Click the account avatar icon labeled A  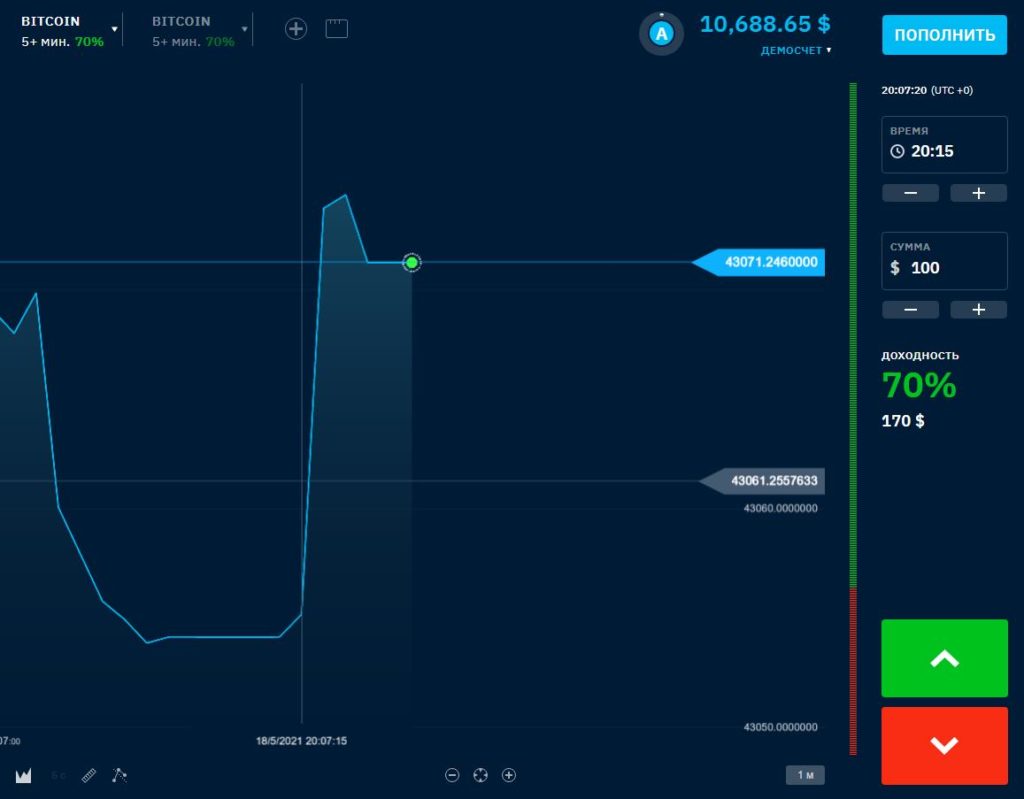coord(662,33)
